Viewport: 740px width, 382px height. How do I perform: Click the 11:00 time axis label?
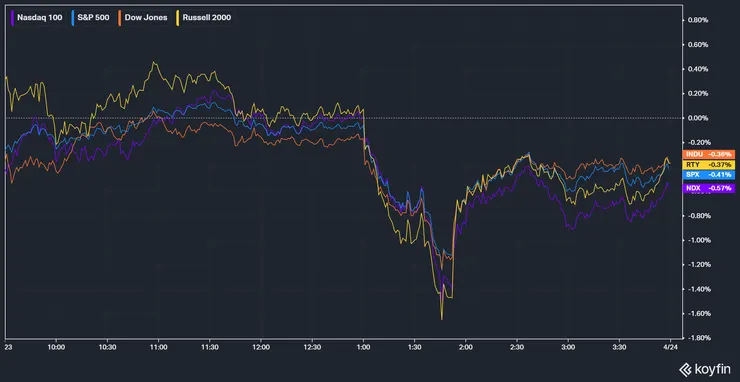pyautogui.click(x=159, y=347)
